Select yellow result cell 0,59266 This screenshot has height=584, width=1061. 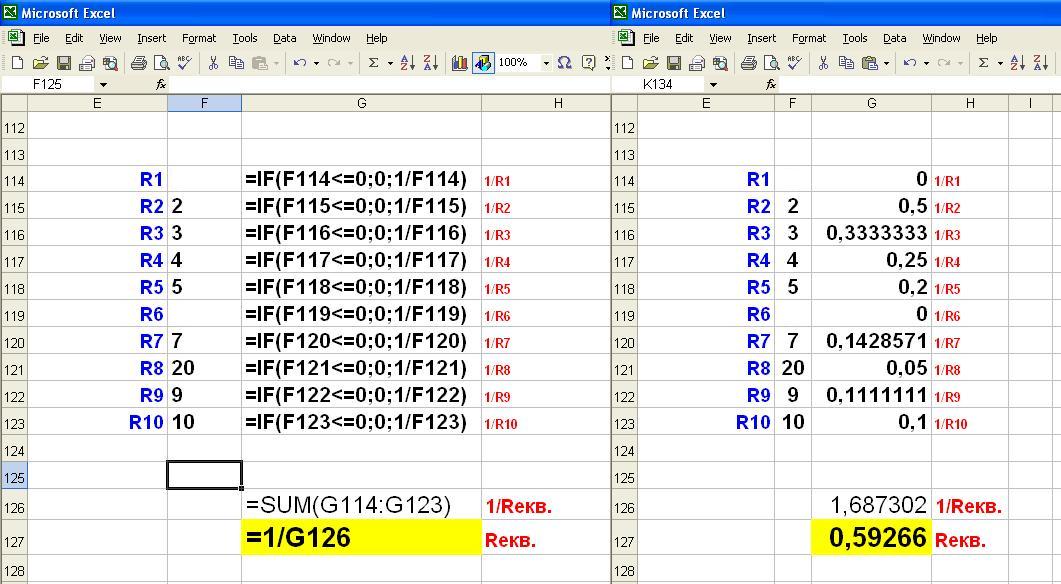(872, 538)
